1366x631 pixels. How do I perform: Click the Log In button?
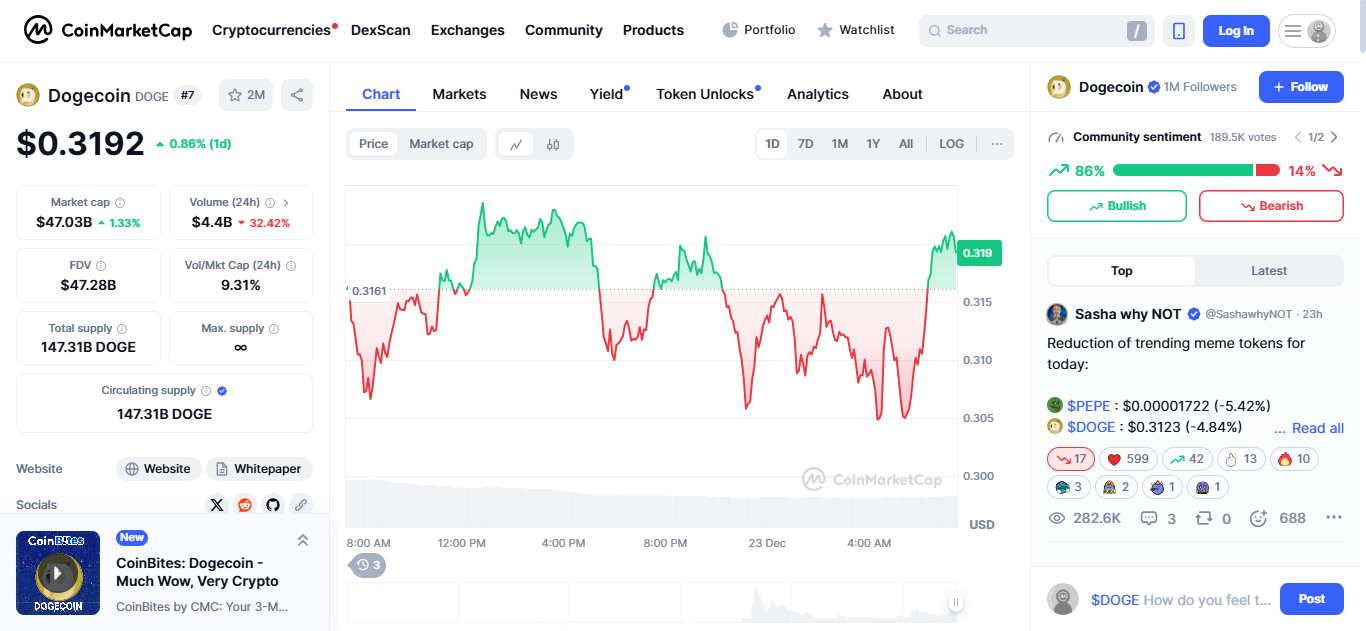coord(1236,31)
